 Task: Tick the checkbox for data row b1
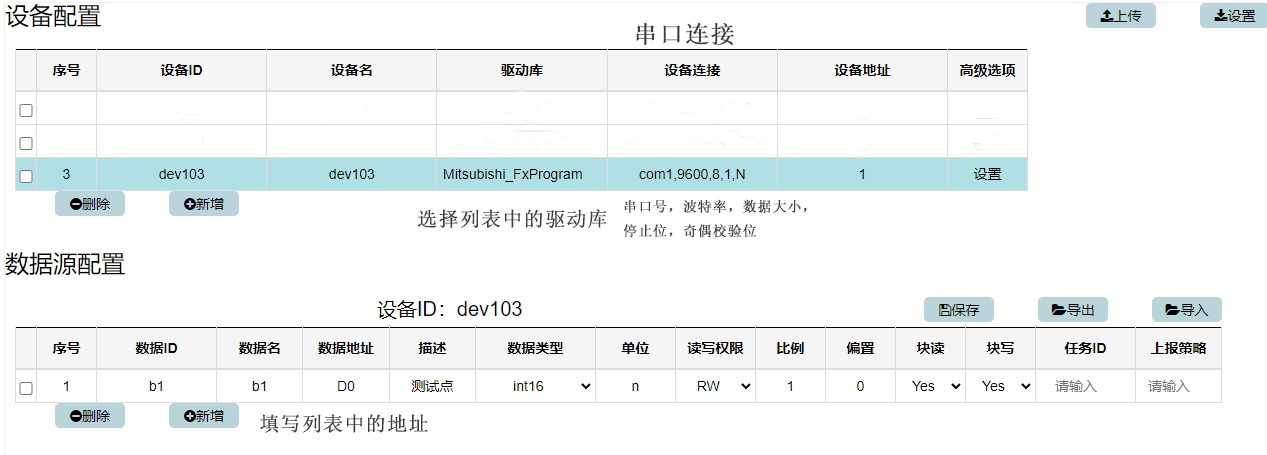tap(27, 387)
